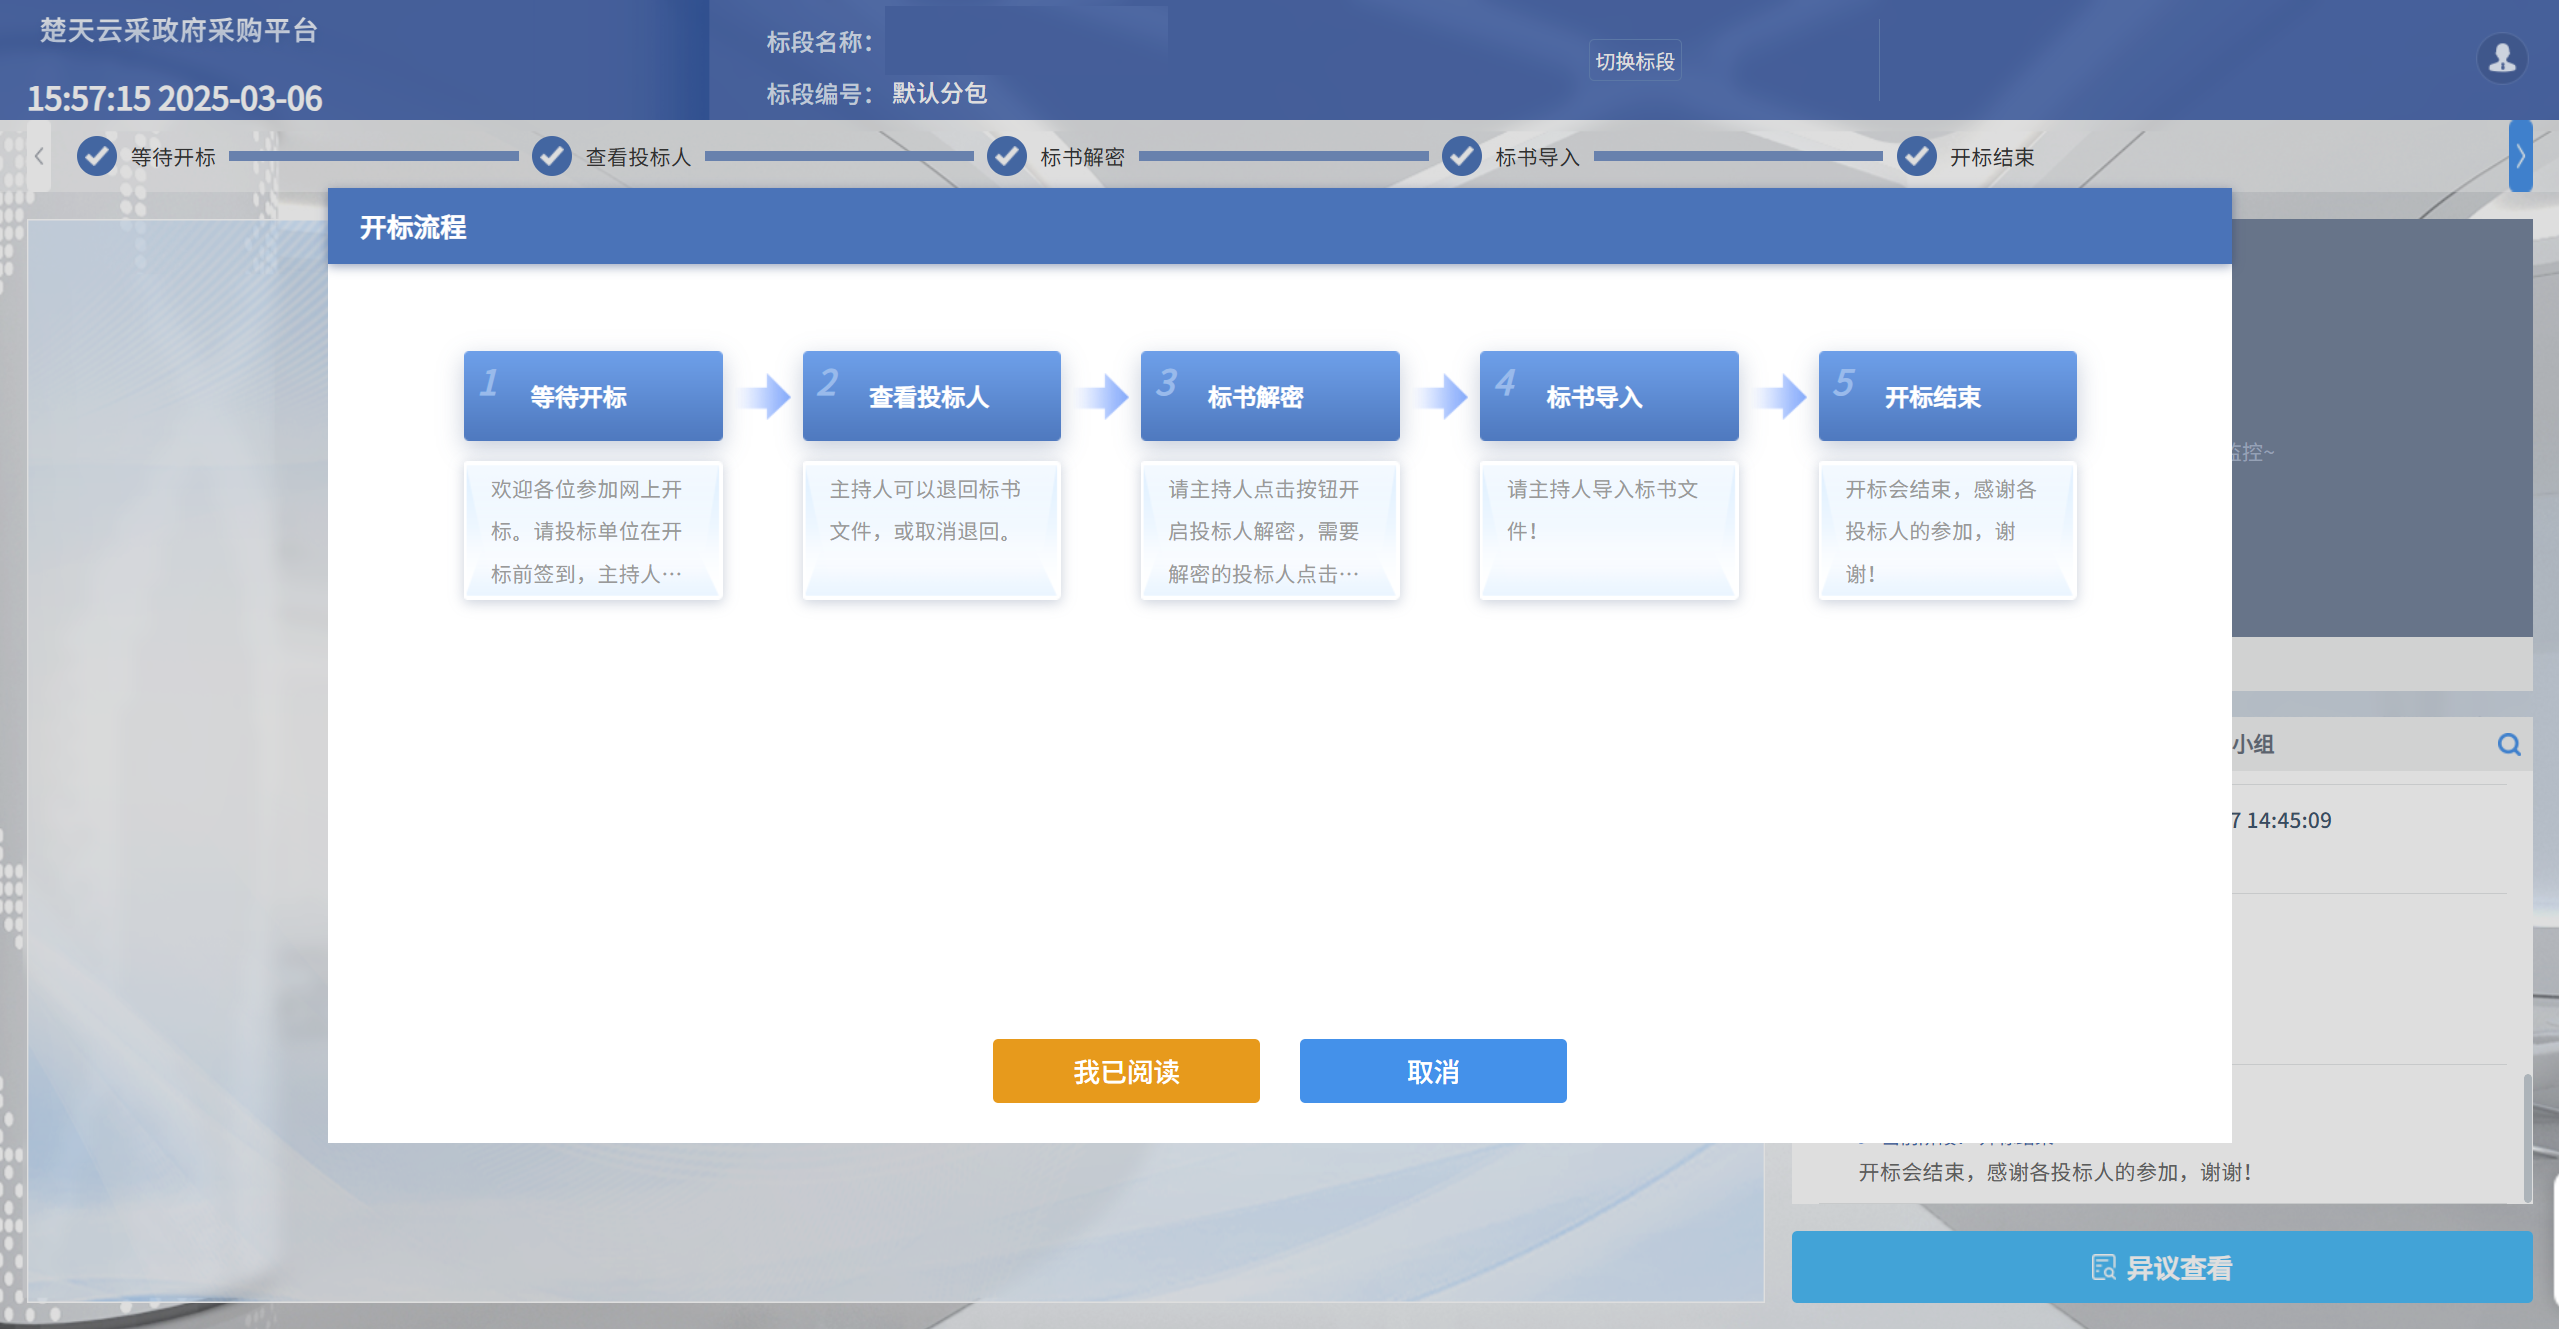2559x1329 pixels.
Task: Click the magnifier search icon in the group panel
Action: pos(2510,745)
